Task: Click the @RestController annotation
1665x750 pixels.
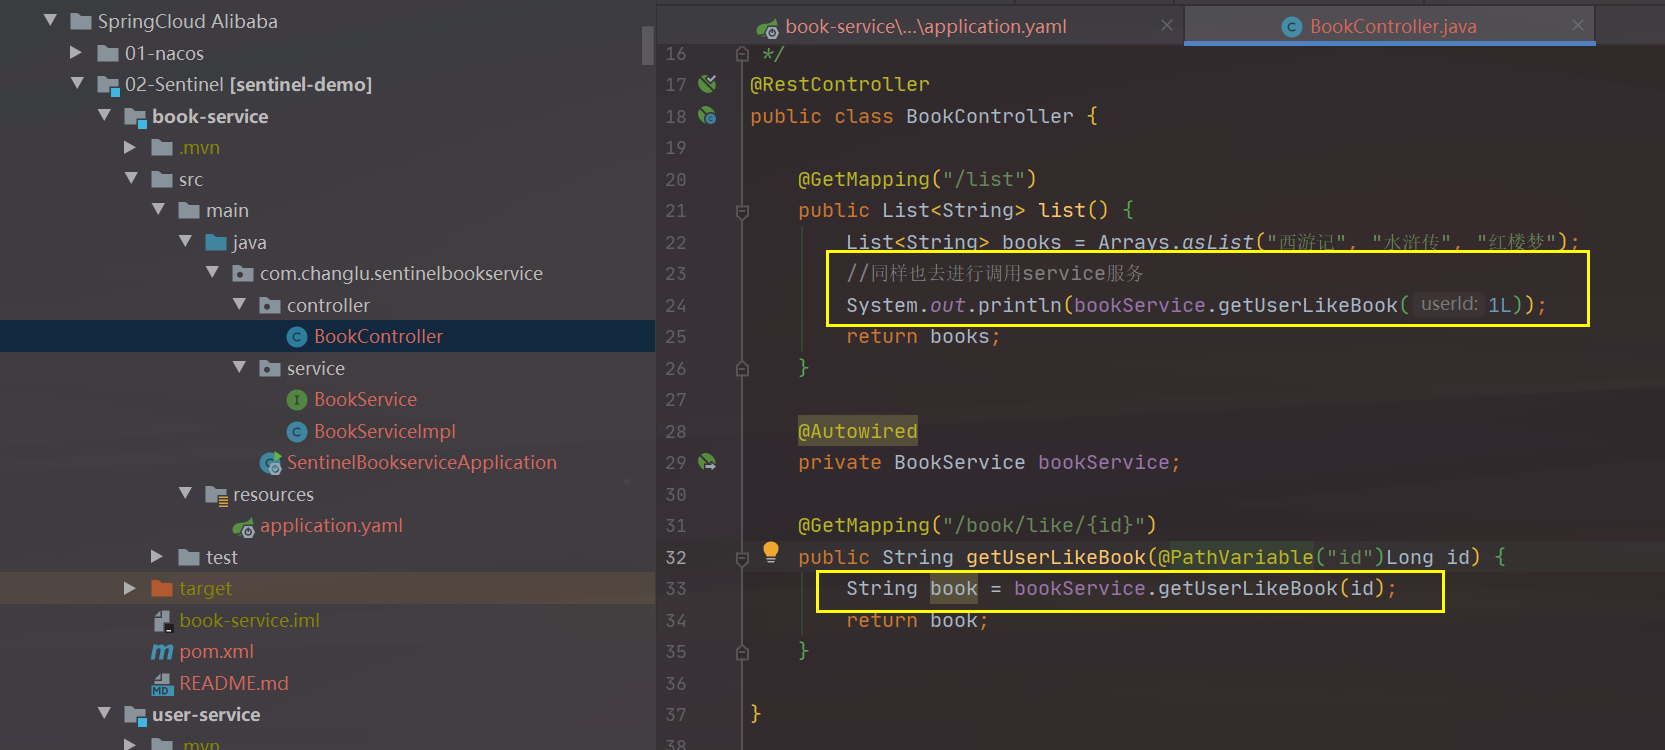Action: 840,84
